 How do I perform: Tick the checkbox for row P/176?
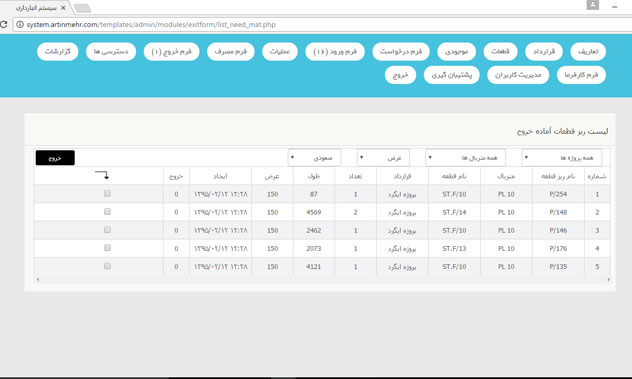point(107,248)
